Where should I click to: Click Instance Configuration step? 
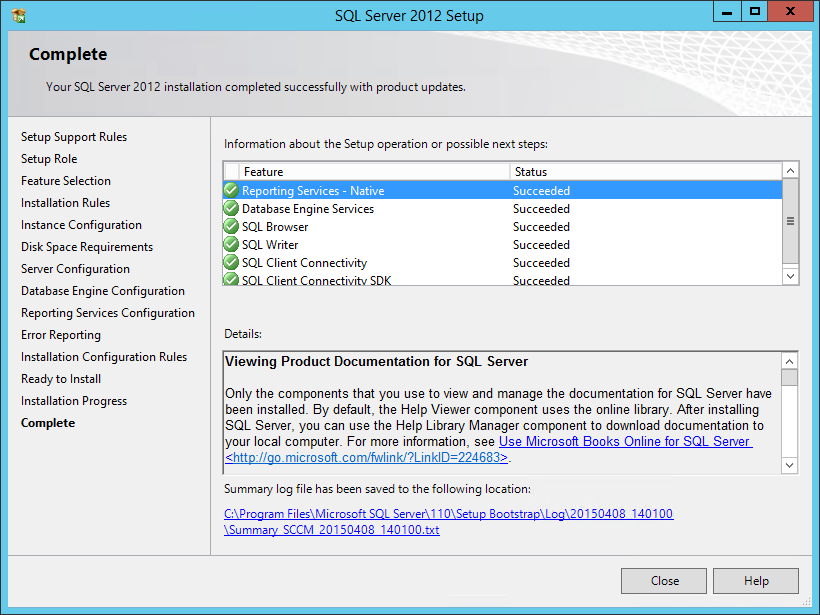pyautogui.click(x=81, y=225)
